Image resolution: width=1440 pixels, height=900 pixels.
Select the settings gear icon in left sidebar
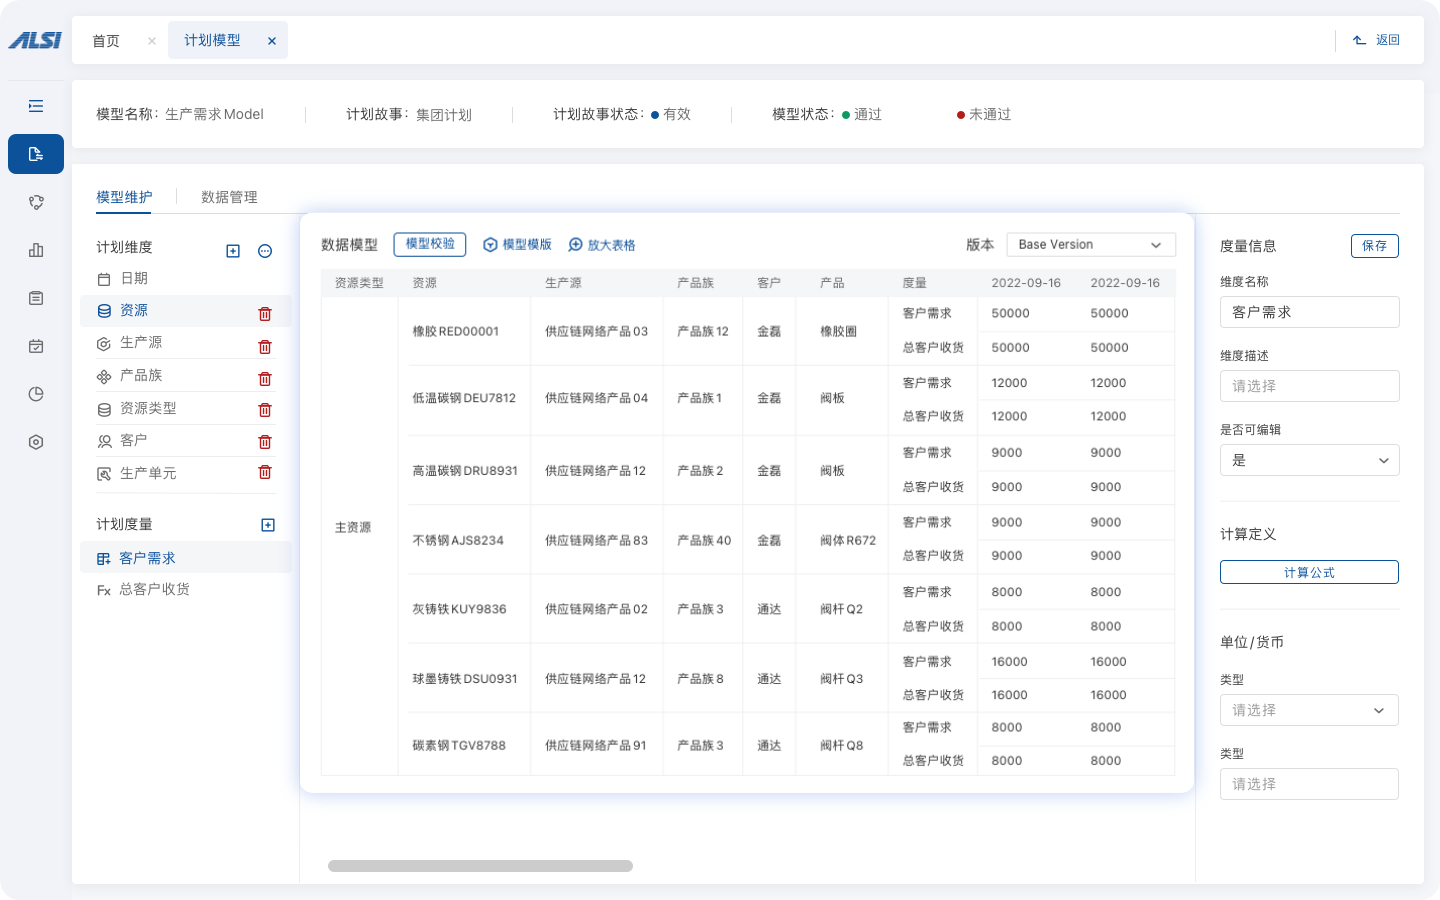click(x=36, y=441)
